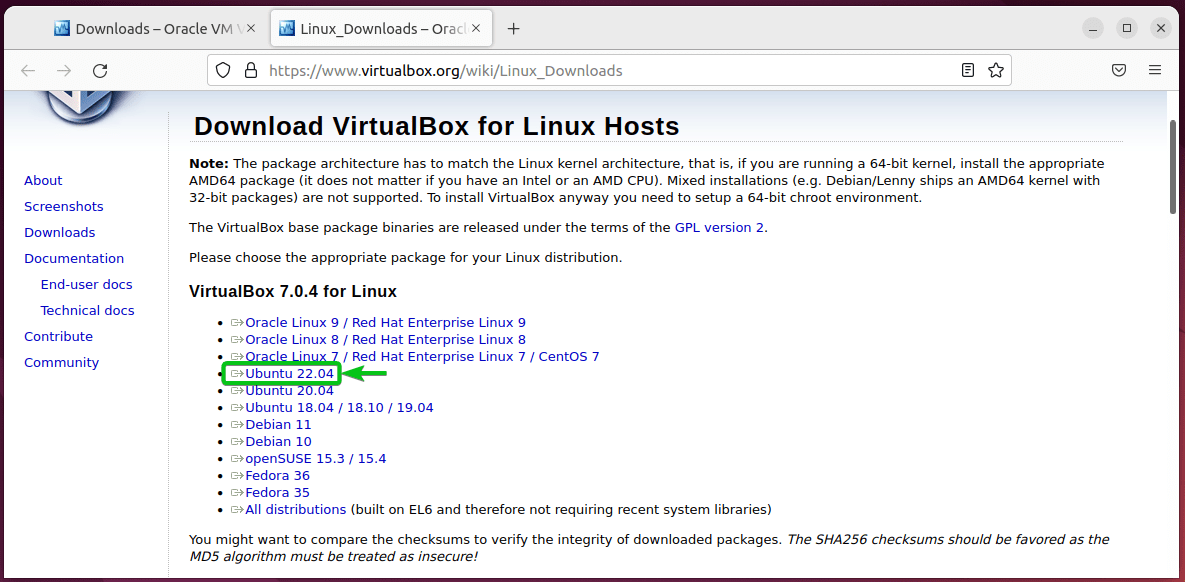Open the Community sidebar link
The height and width of the screenshot is (582, 1185).
[x=61, y=363]
